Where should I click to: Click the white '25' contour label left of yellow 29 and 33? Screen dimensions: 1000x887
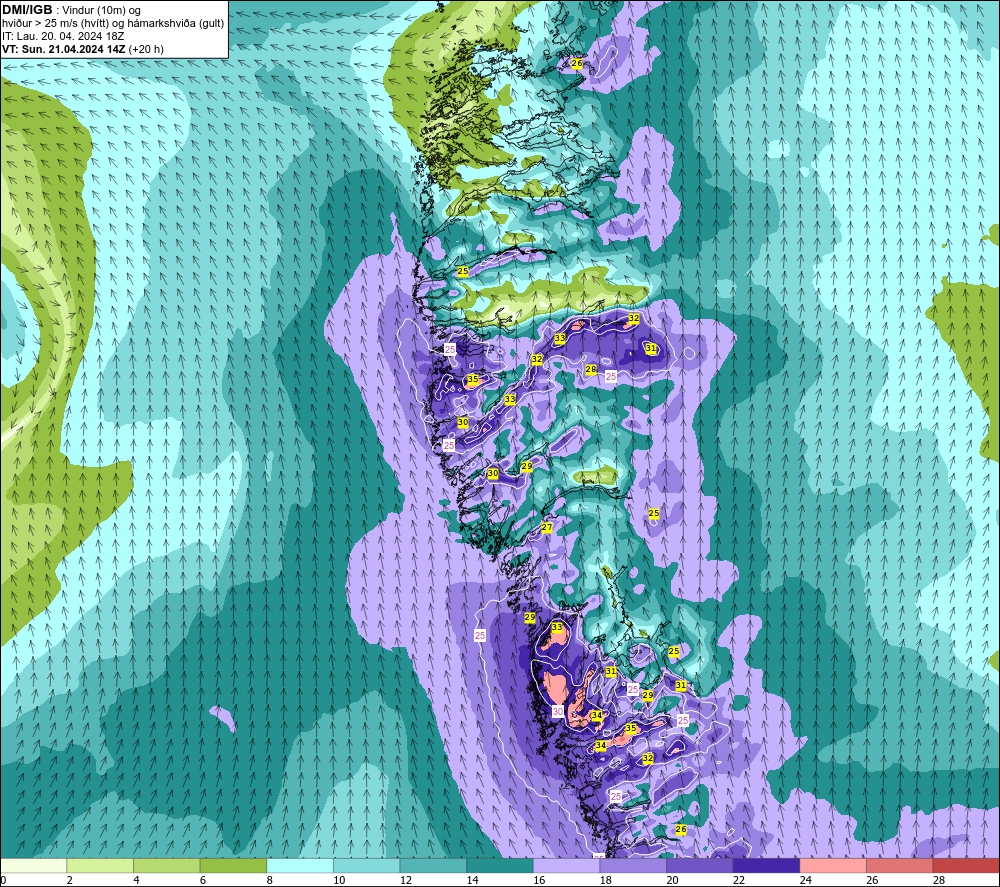[x=480, y=636]
